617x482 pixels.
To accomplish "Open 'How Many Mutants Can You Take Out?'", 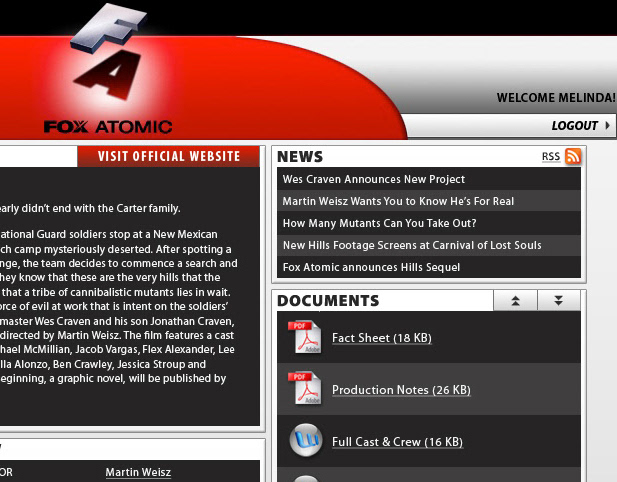I will 429,223.
